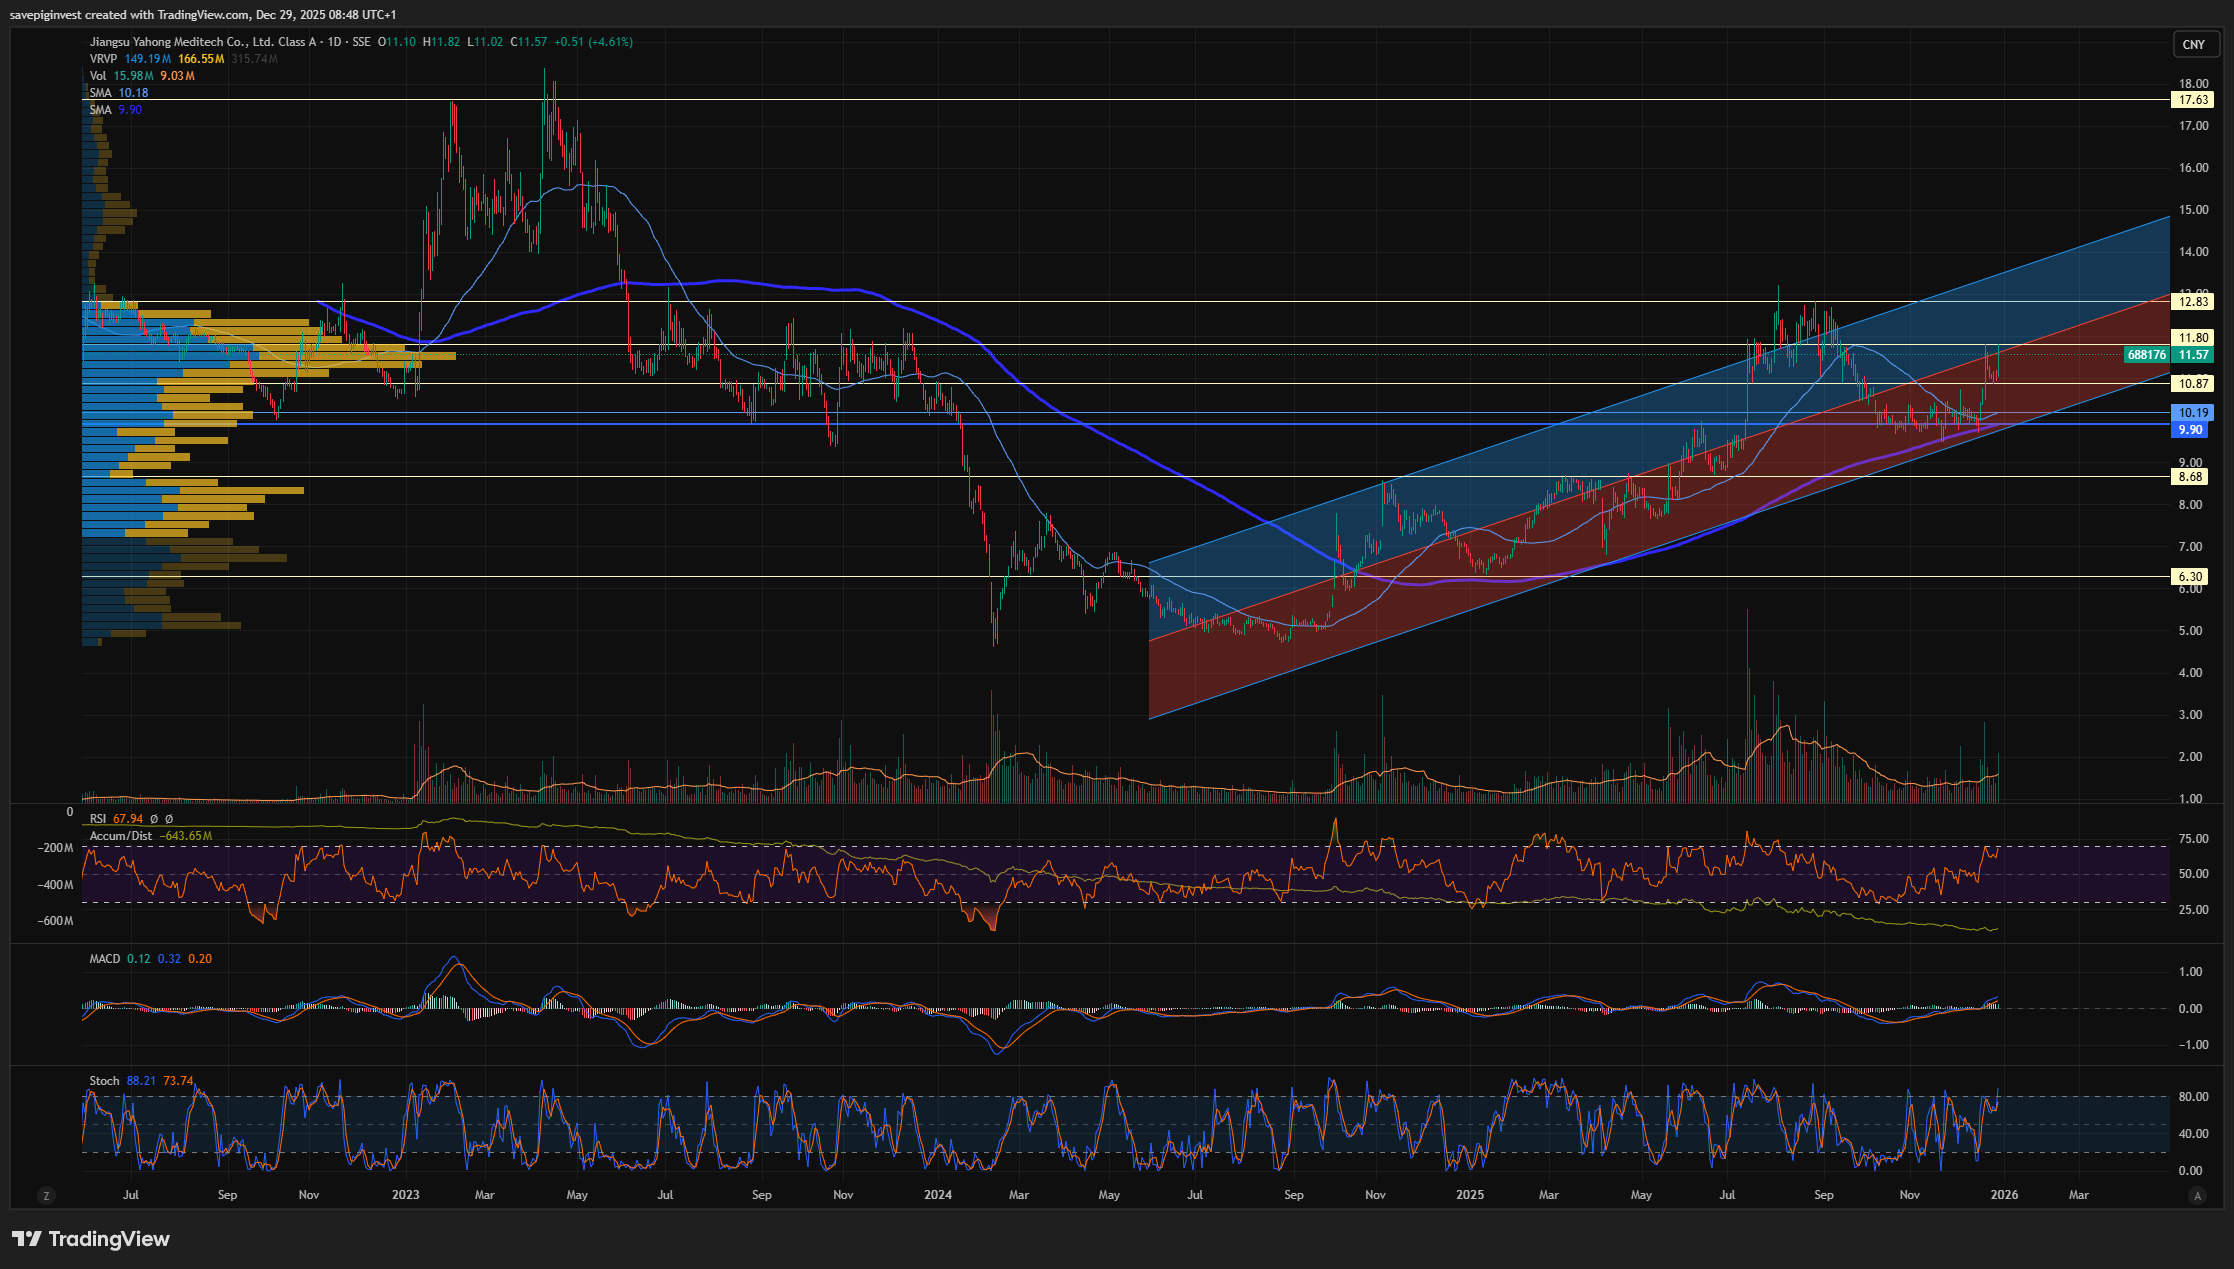This screenshot has width=2234, height=1269.
Task: Select the Vol indicator legend
Action: (98, 76)
